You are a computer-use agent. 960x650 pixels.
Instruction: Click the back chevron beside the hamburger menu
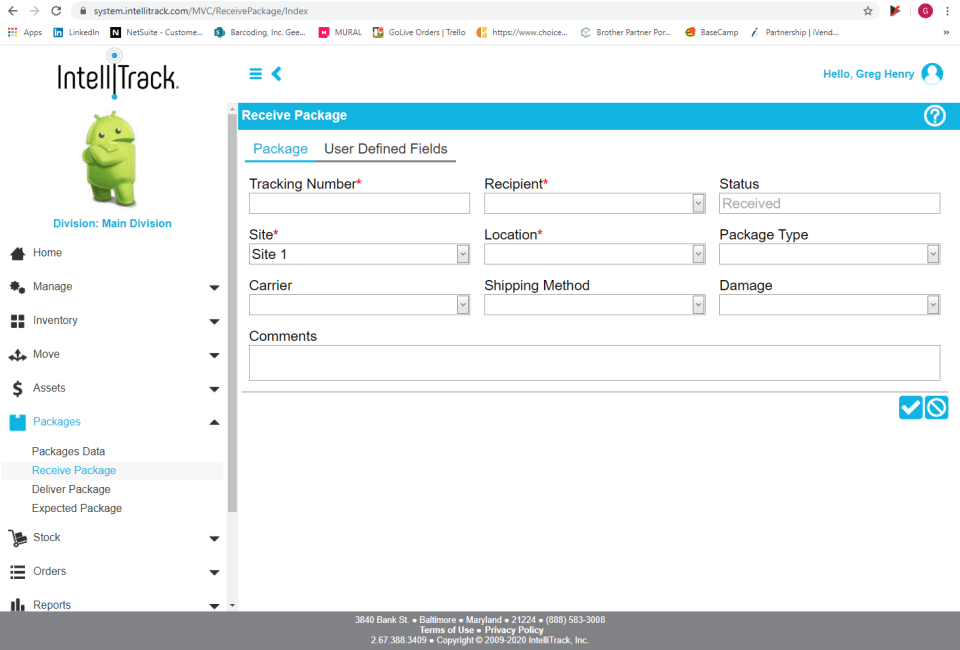(276, 73)
